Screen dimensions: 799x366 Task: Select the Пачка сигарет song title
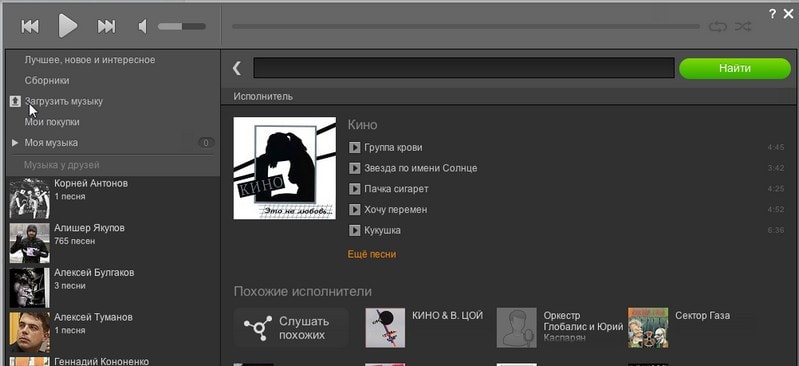[396, 189]
